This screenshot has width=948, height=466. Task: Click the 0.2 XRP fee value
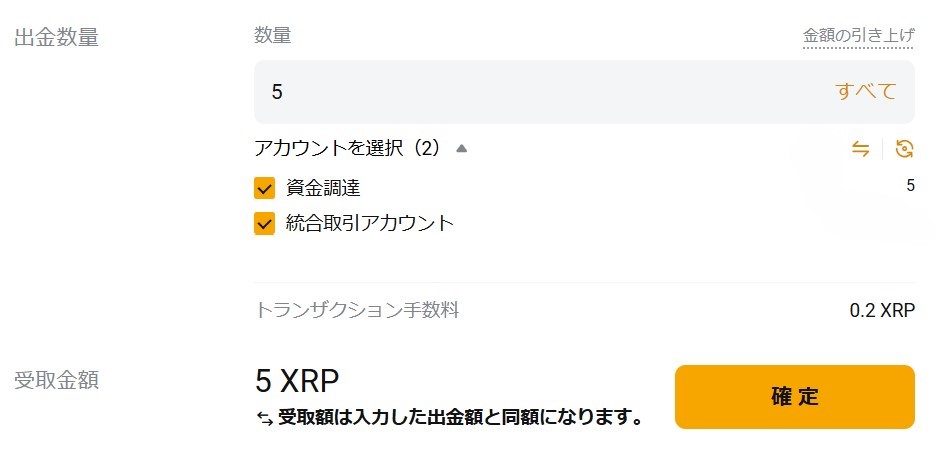point(882,310)
